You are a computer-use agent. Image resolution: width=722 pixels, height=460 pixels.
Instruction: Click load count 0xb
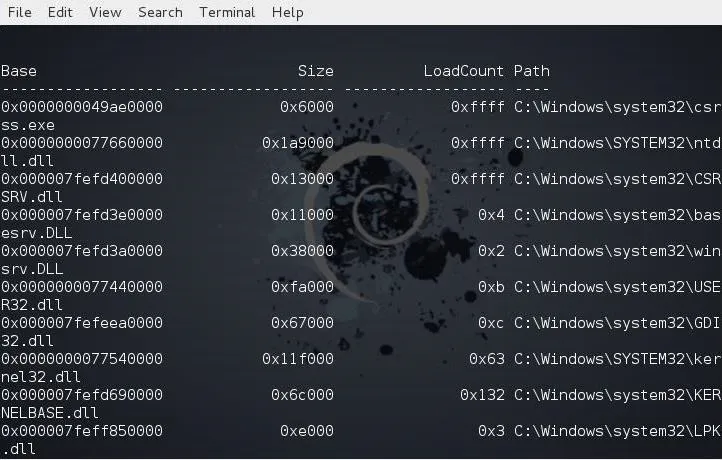click(x=491, y=287)
